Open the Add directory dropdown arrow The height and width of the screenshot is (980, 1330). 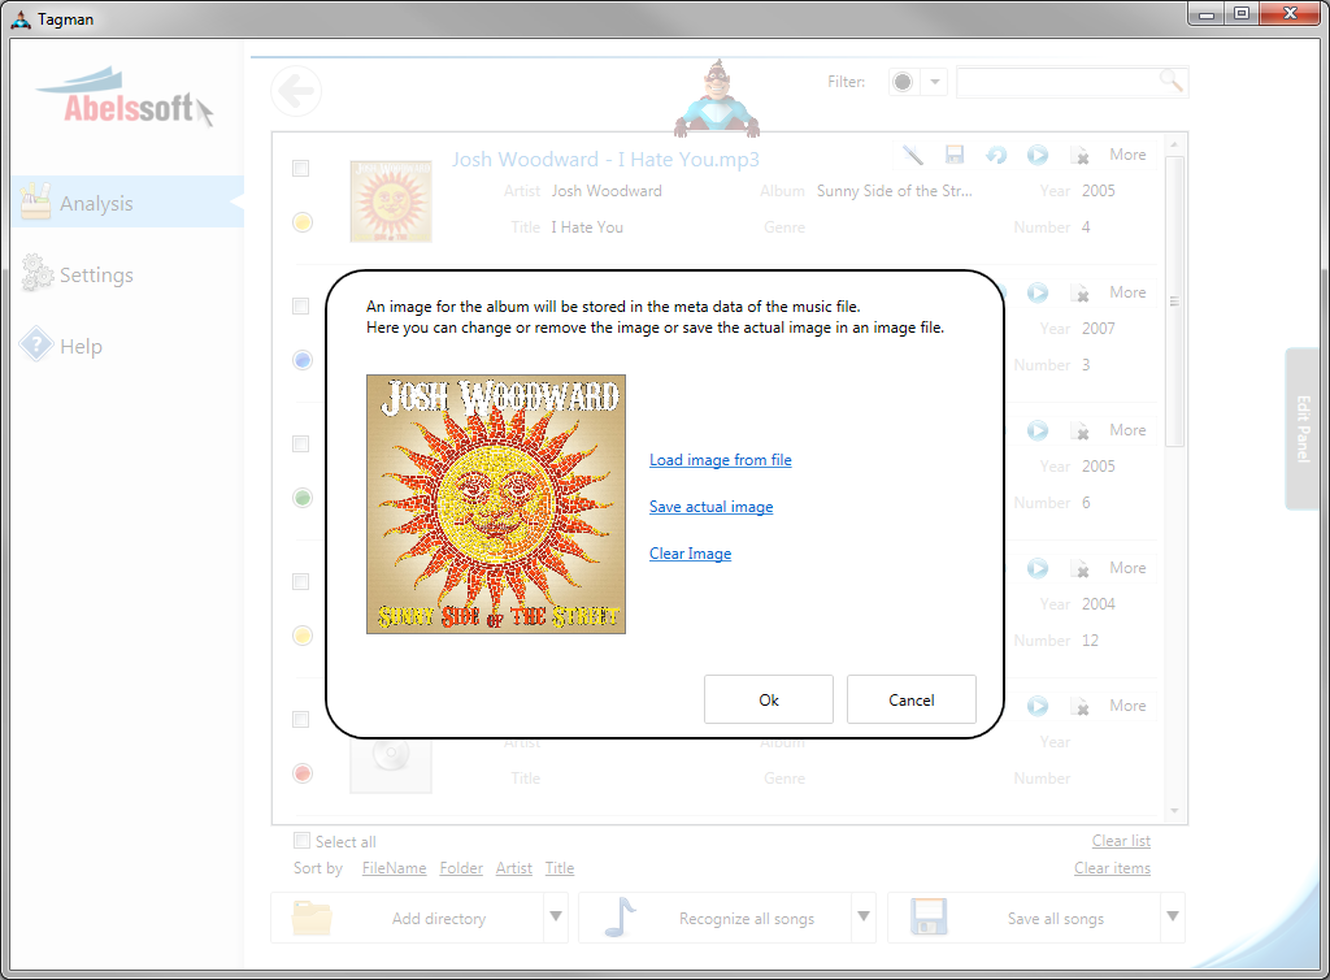point(556,917)
